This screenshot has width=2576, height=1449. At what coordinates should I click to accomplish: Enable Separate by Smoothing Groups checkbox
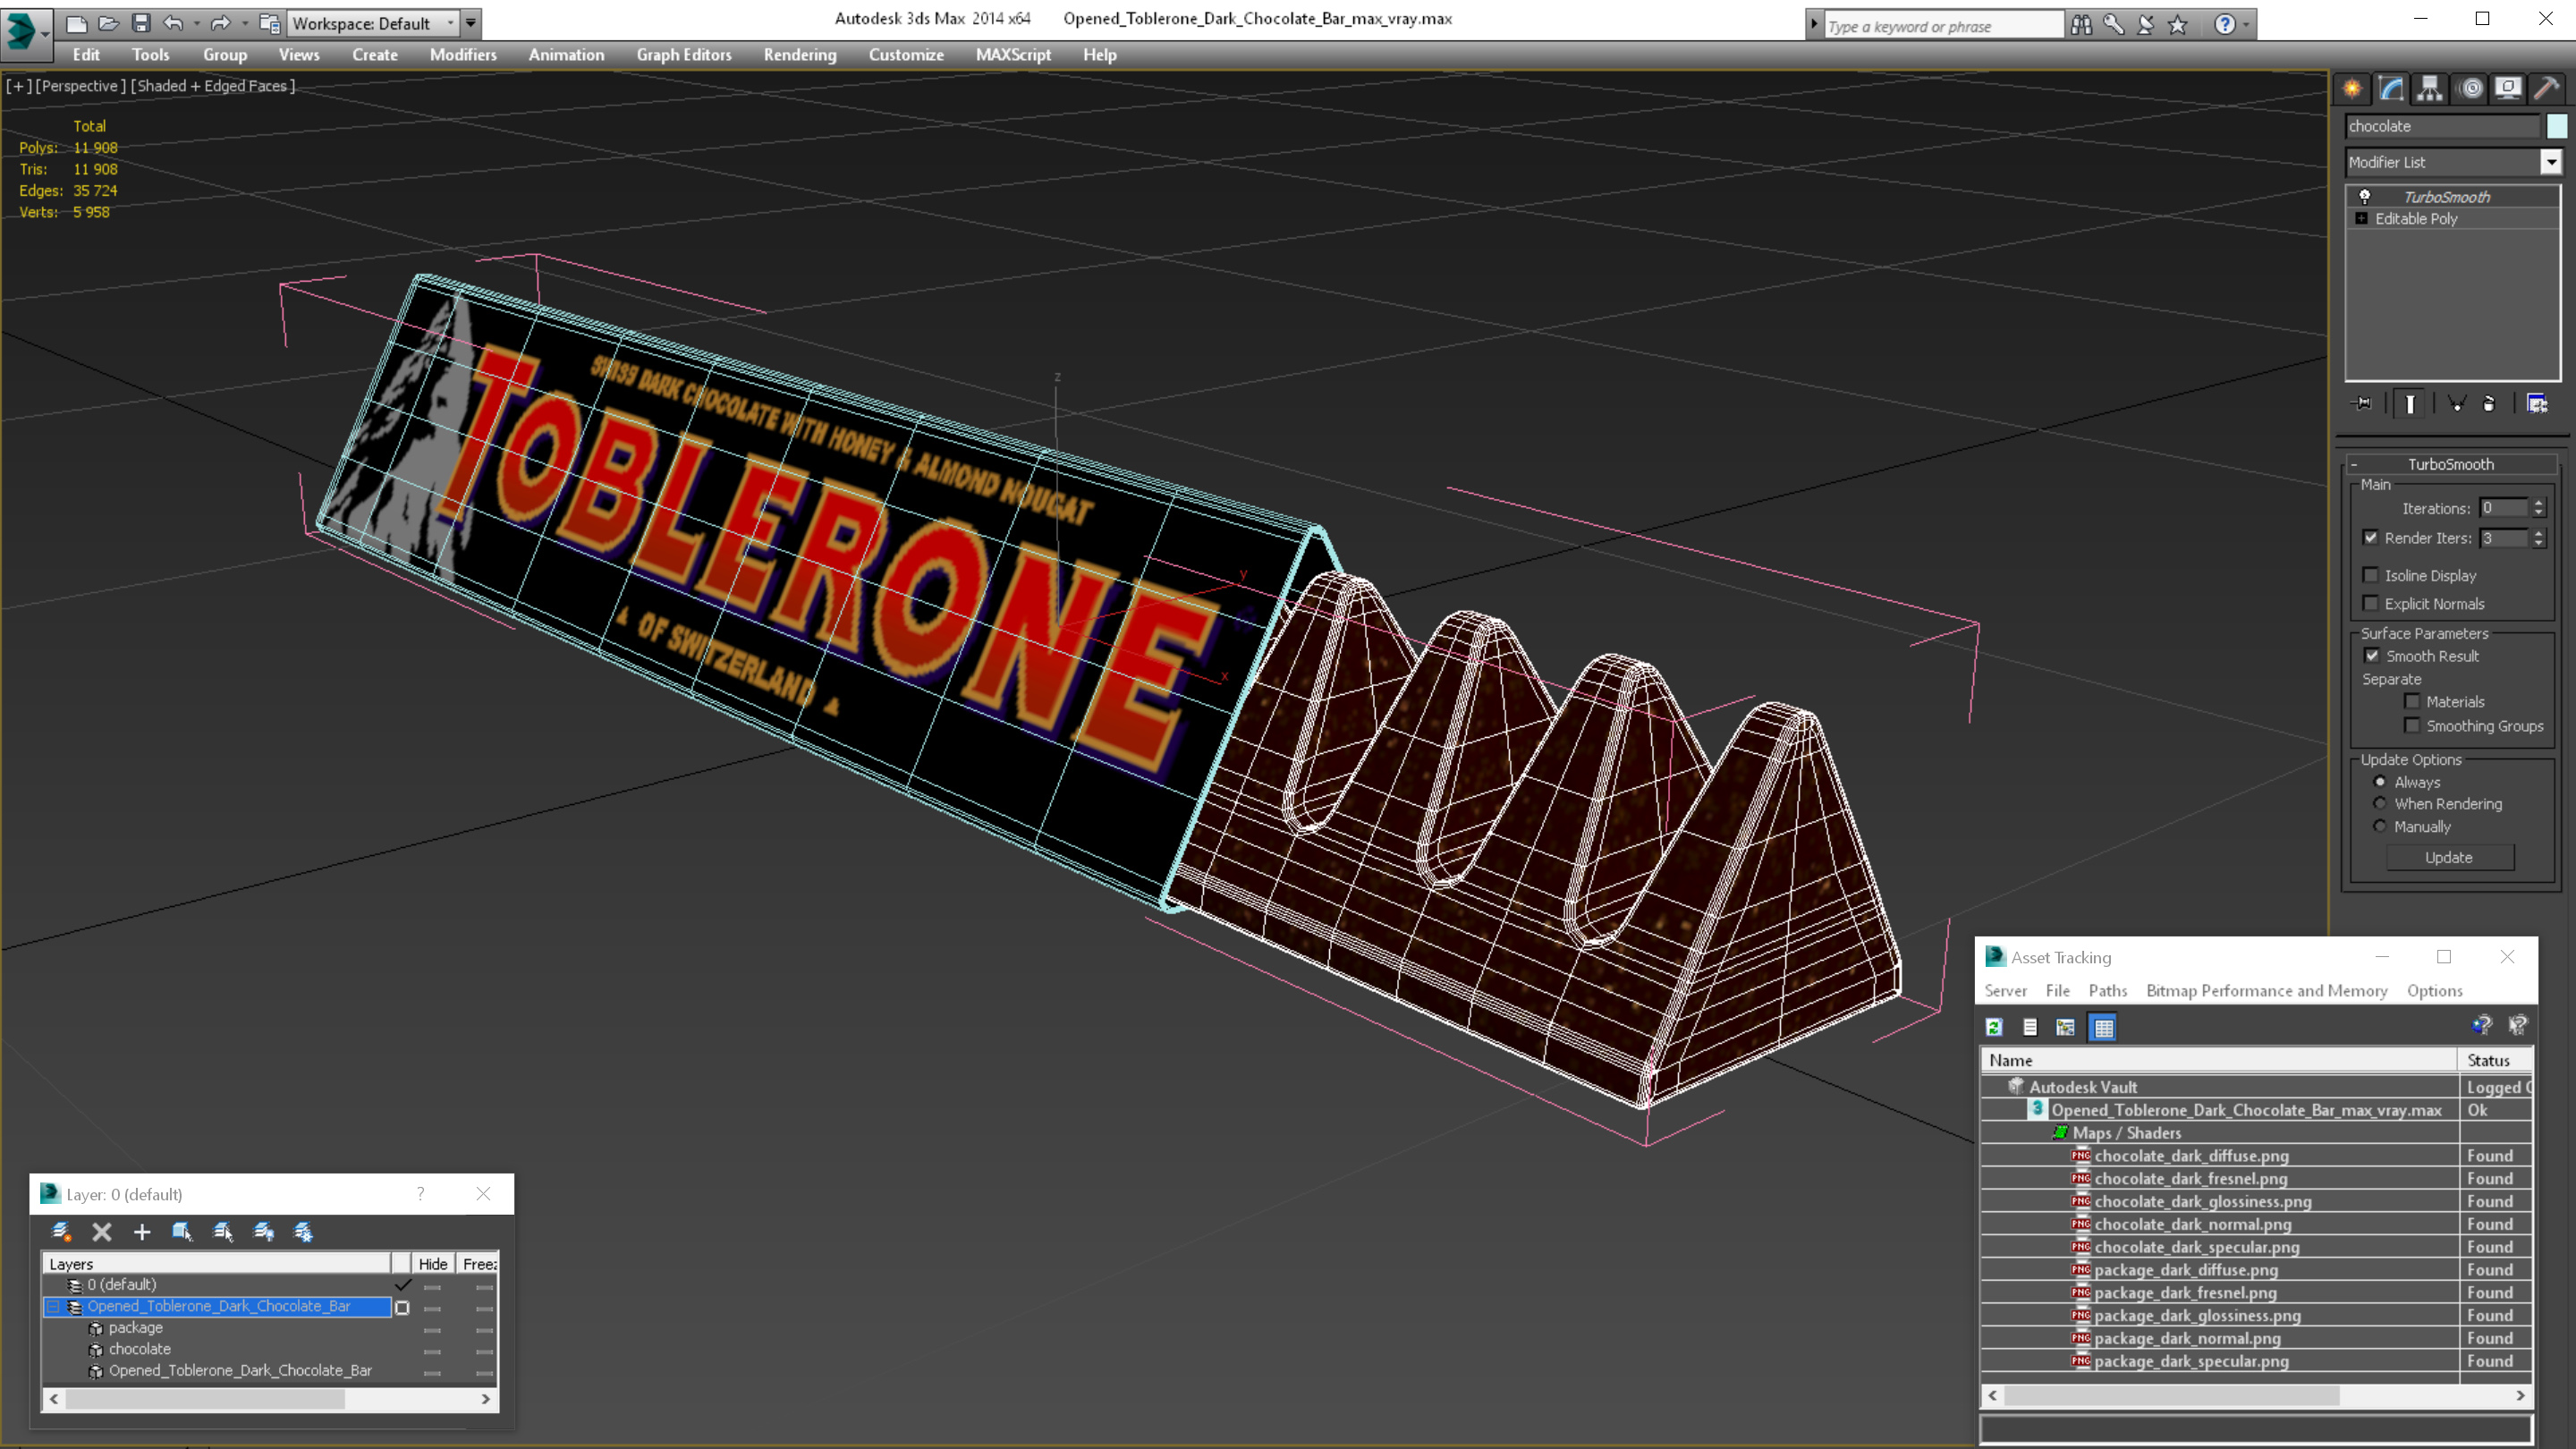[x=2412, y=725]
